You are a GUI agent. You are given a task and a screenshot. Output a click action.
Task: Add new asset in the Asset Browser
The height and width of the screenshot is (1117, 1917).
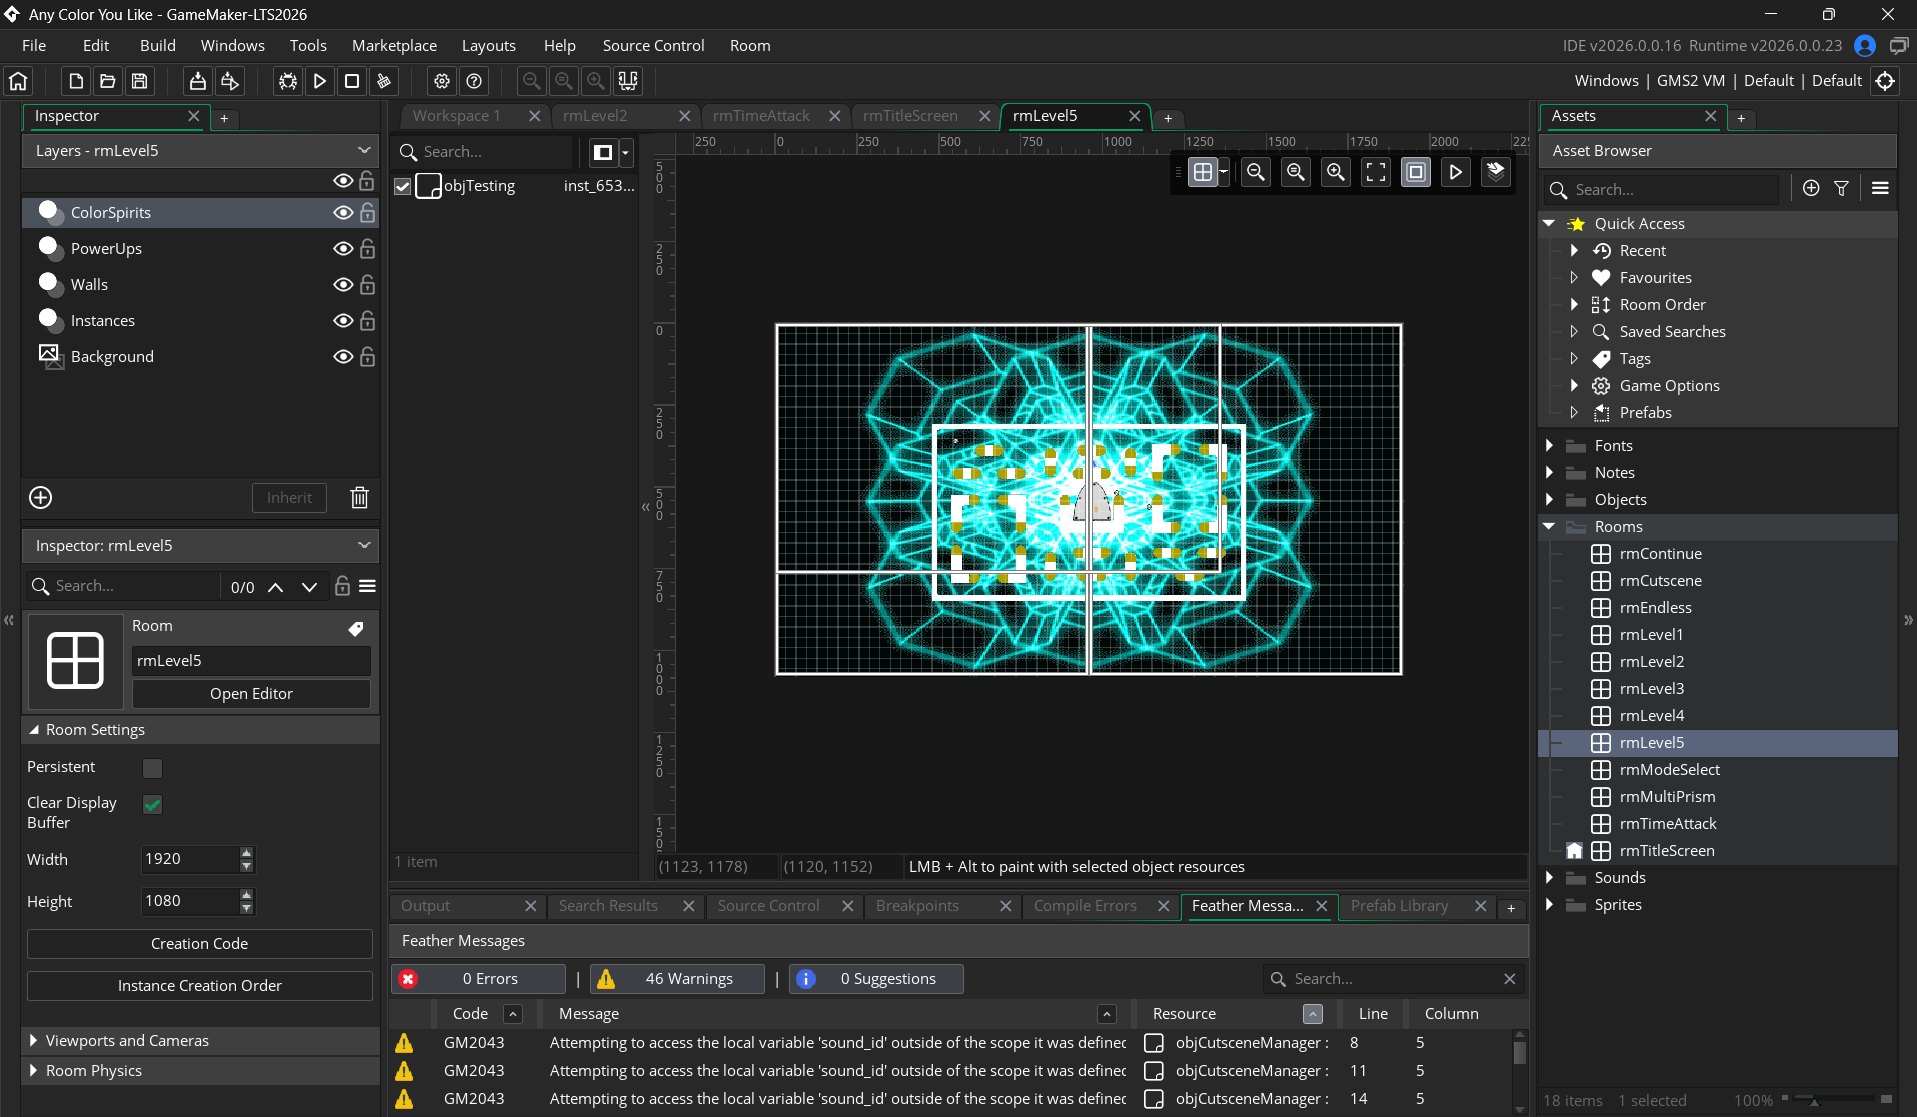(x=1811, y=188)
